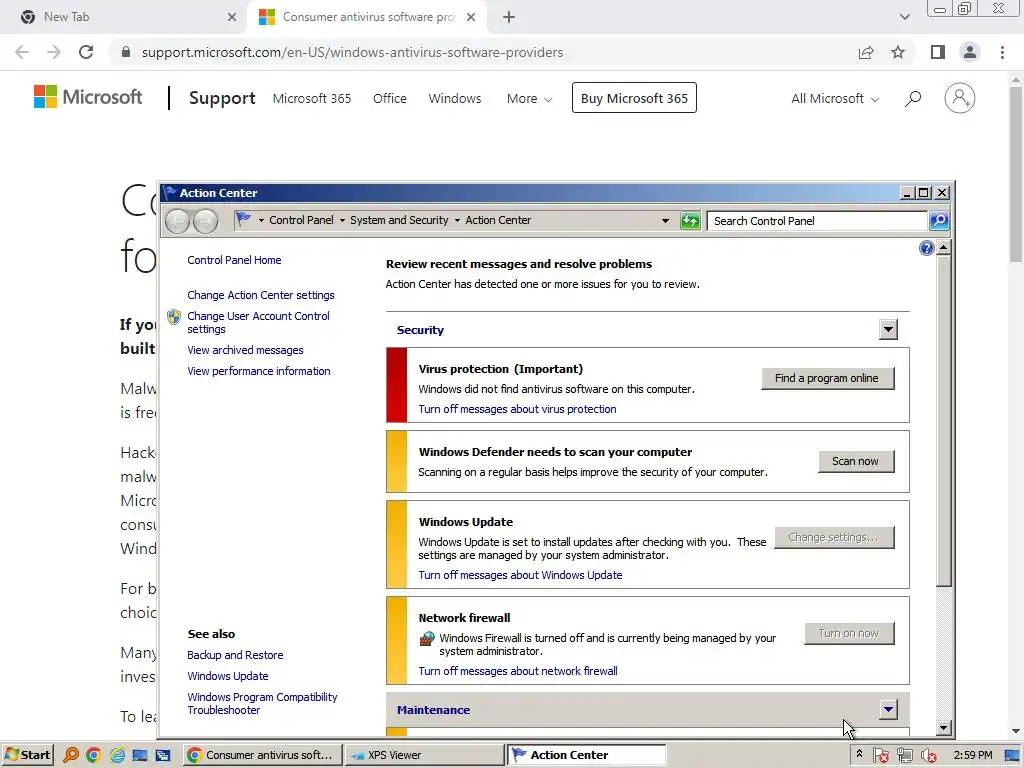Close the Consumer antivirus software tab

tap(471, 17)
